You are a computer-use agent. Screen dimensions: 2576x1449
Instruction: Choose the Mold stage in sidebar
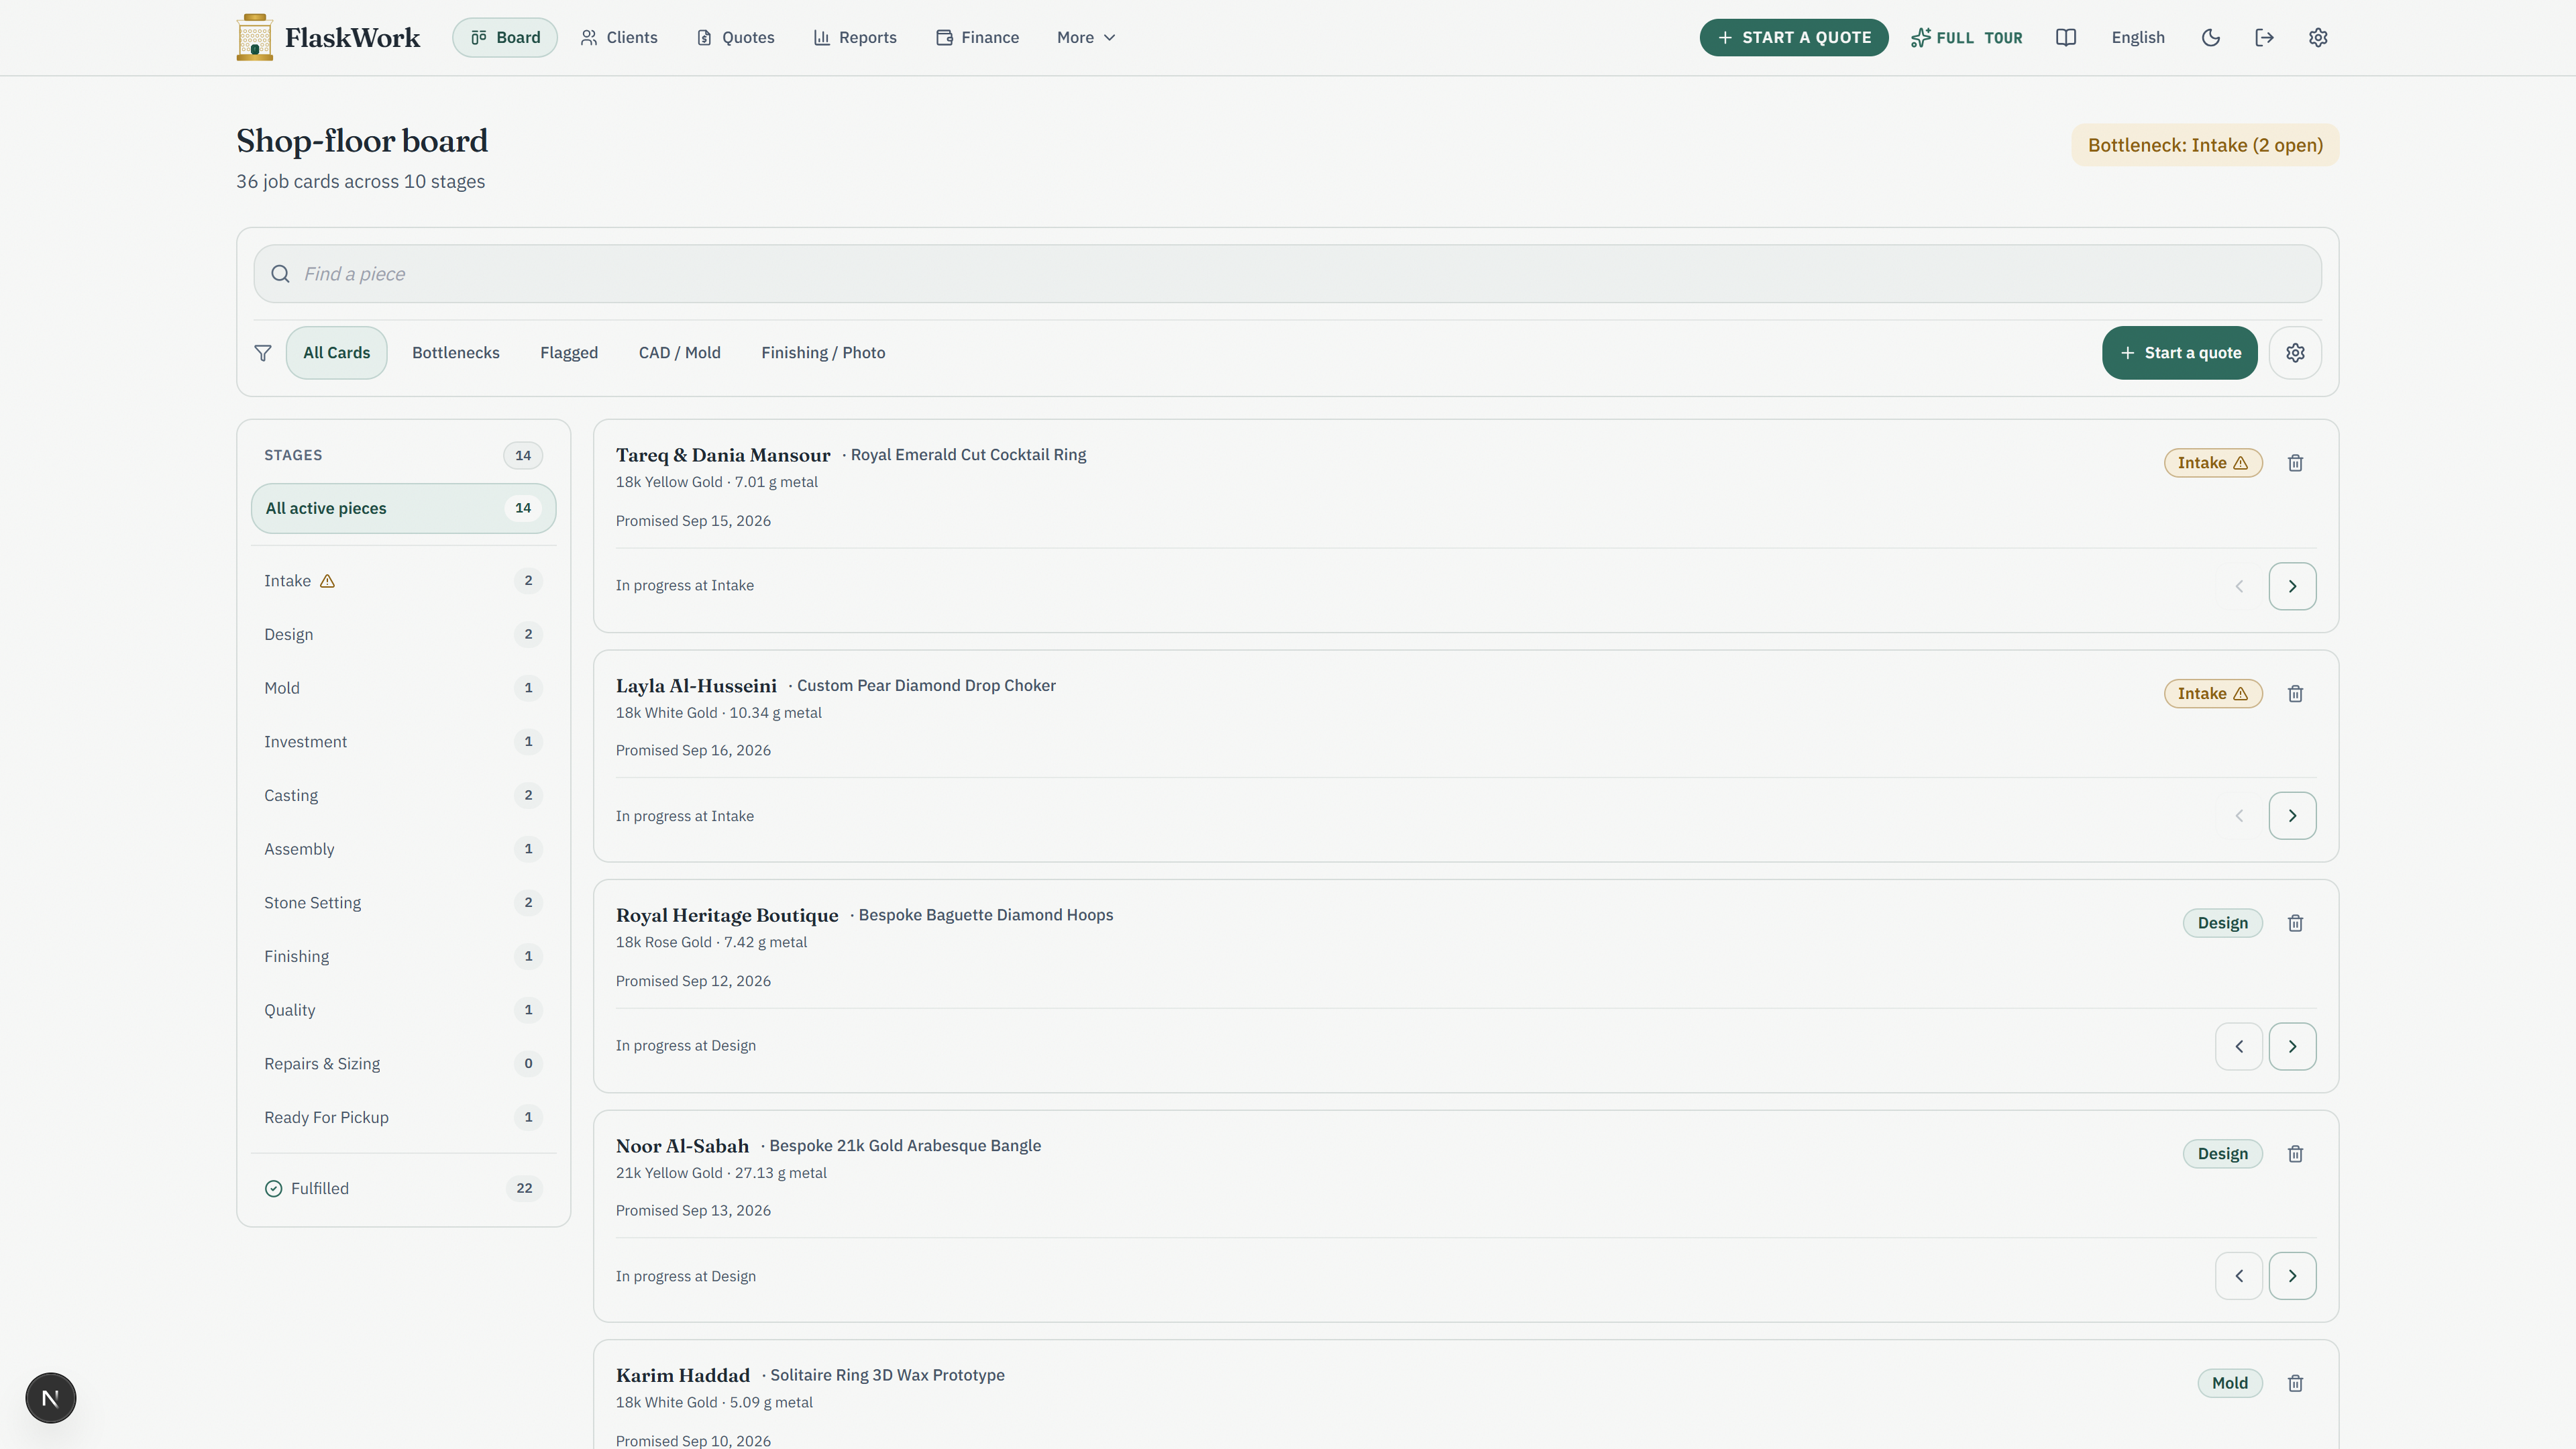coord(403,688)
